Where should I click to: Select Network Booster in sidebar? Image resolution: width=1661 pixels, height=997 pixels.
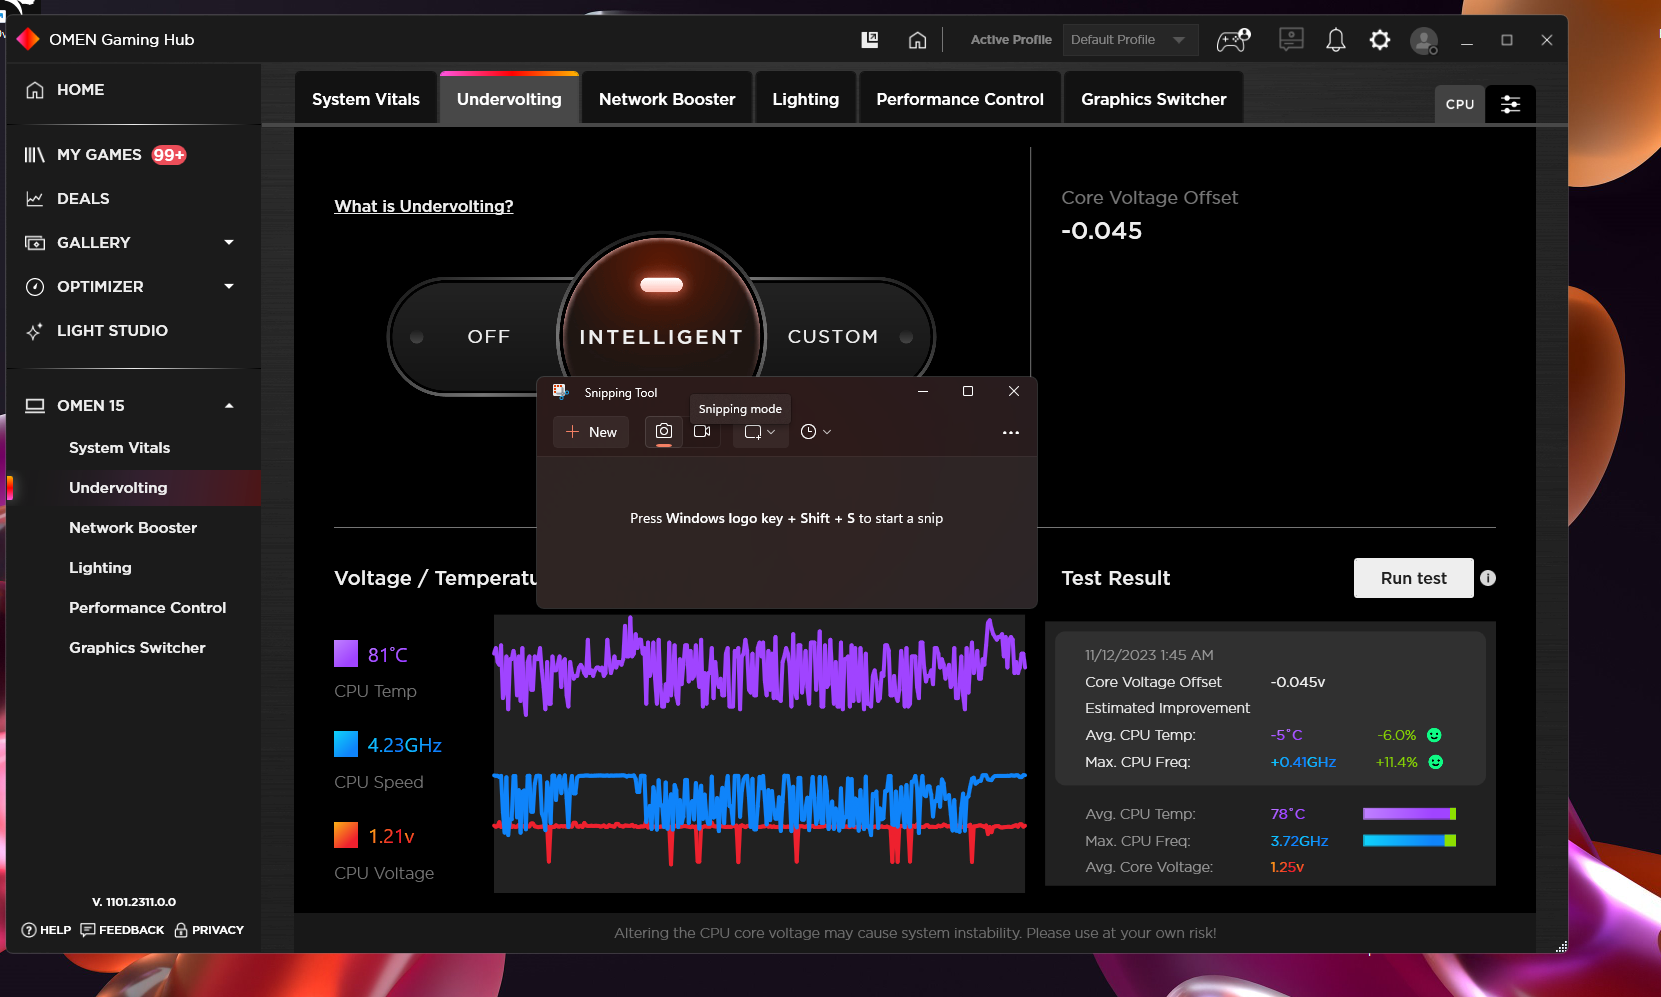tap(133, 528)
